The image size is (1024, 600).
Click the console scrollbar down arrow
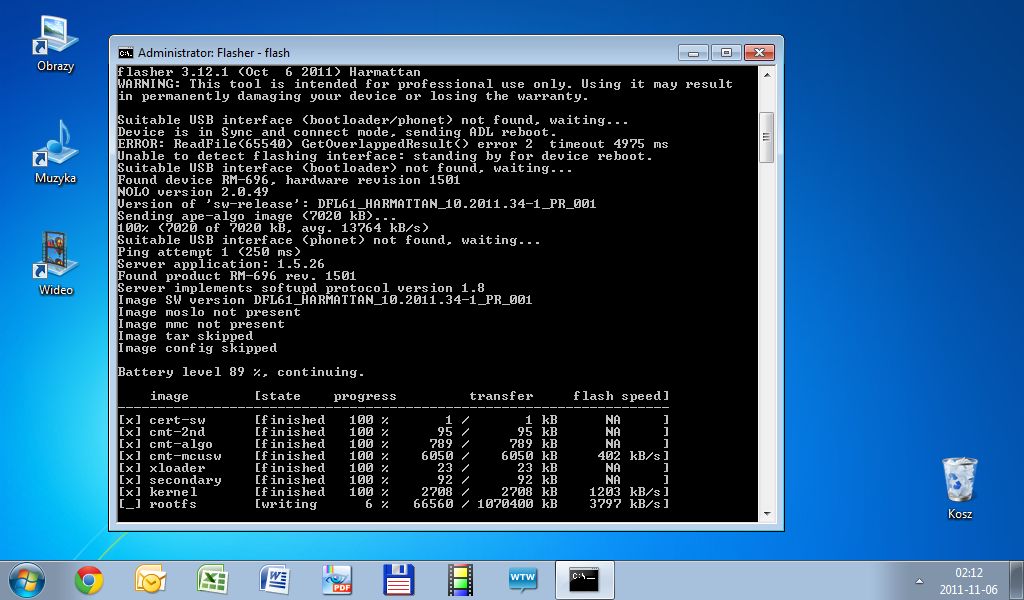[767, 514]
